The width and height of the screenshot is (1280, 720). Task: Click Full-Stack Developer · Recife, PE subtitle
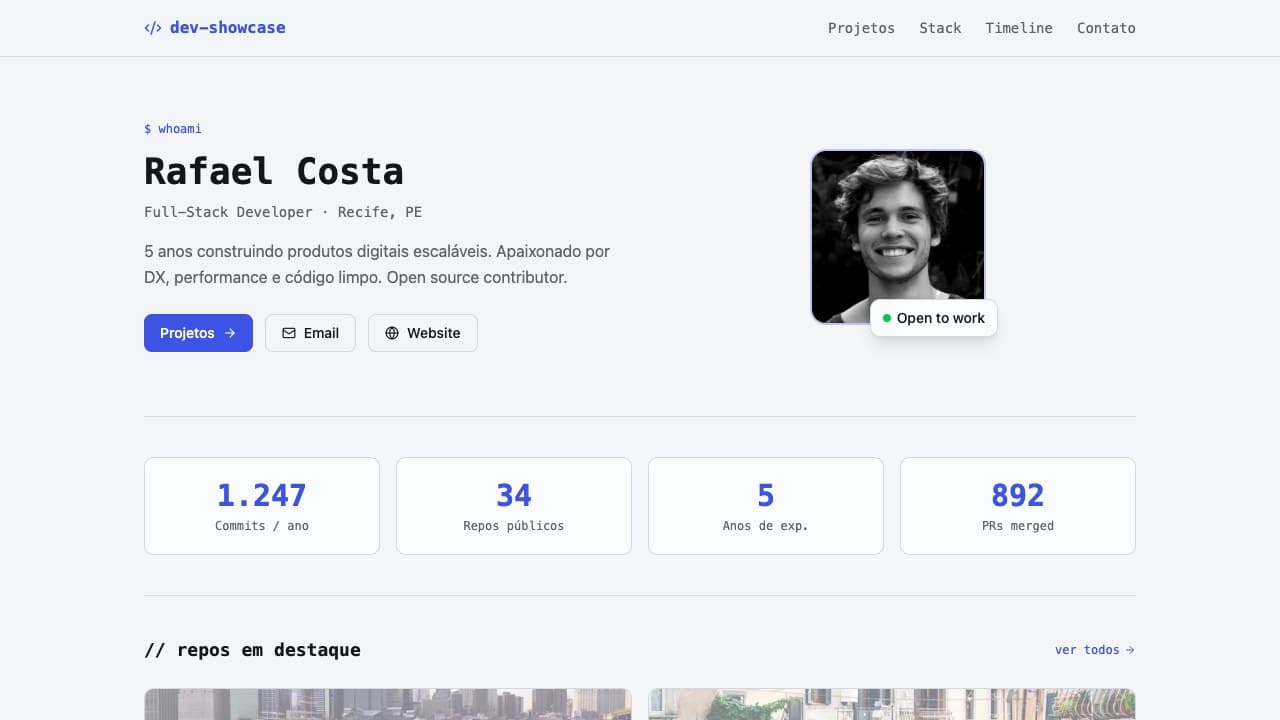283,212
